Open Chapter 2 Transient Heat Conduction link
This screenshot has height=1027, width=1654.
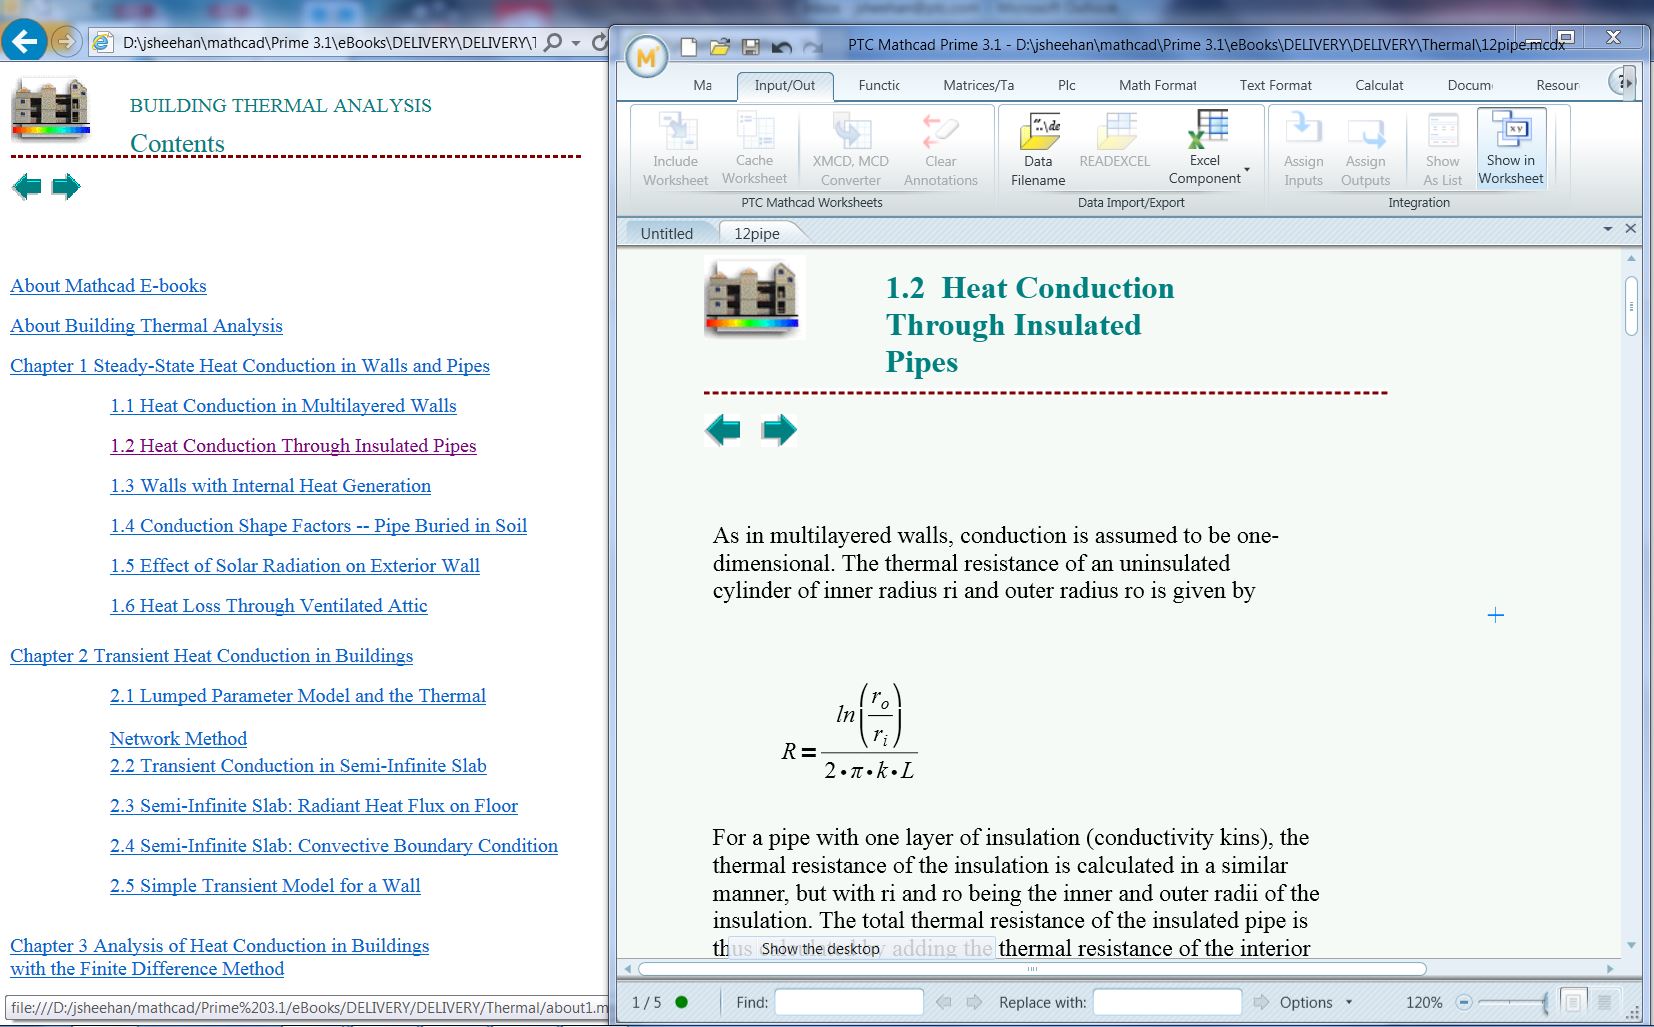coord(211,655)
